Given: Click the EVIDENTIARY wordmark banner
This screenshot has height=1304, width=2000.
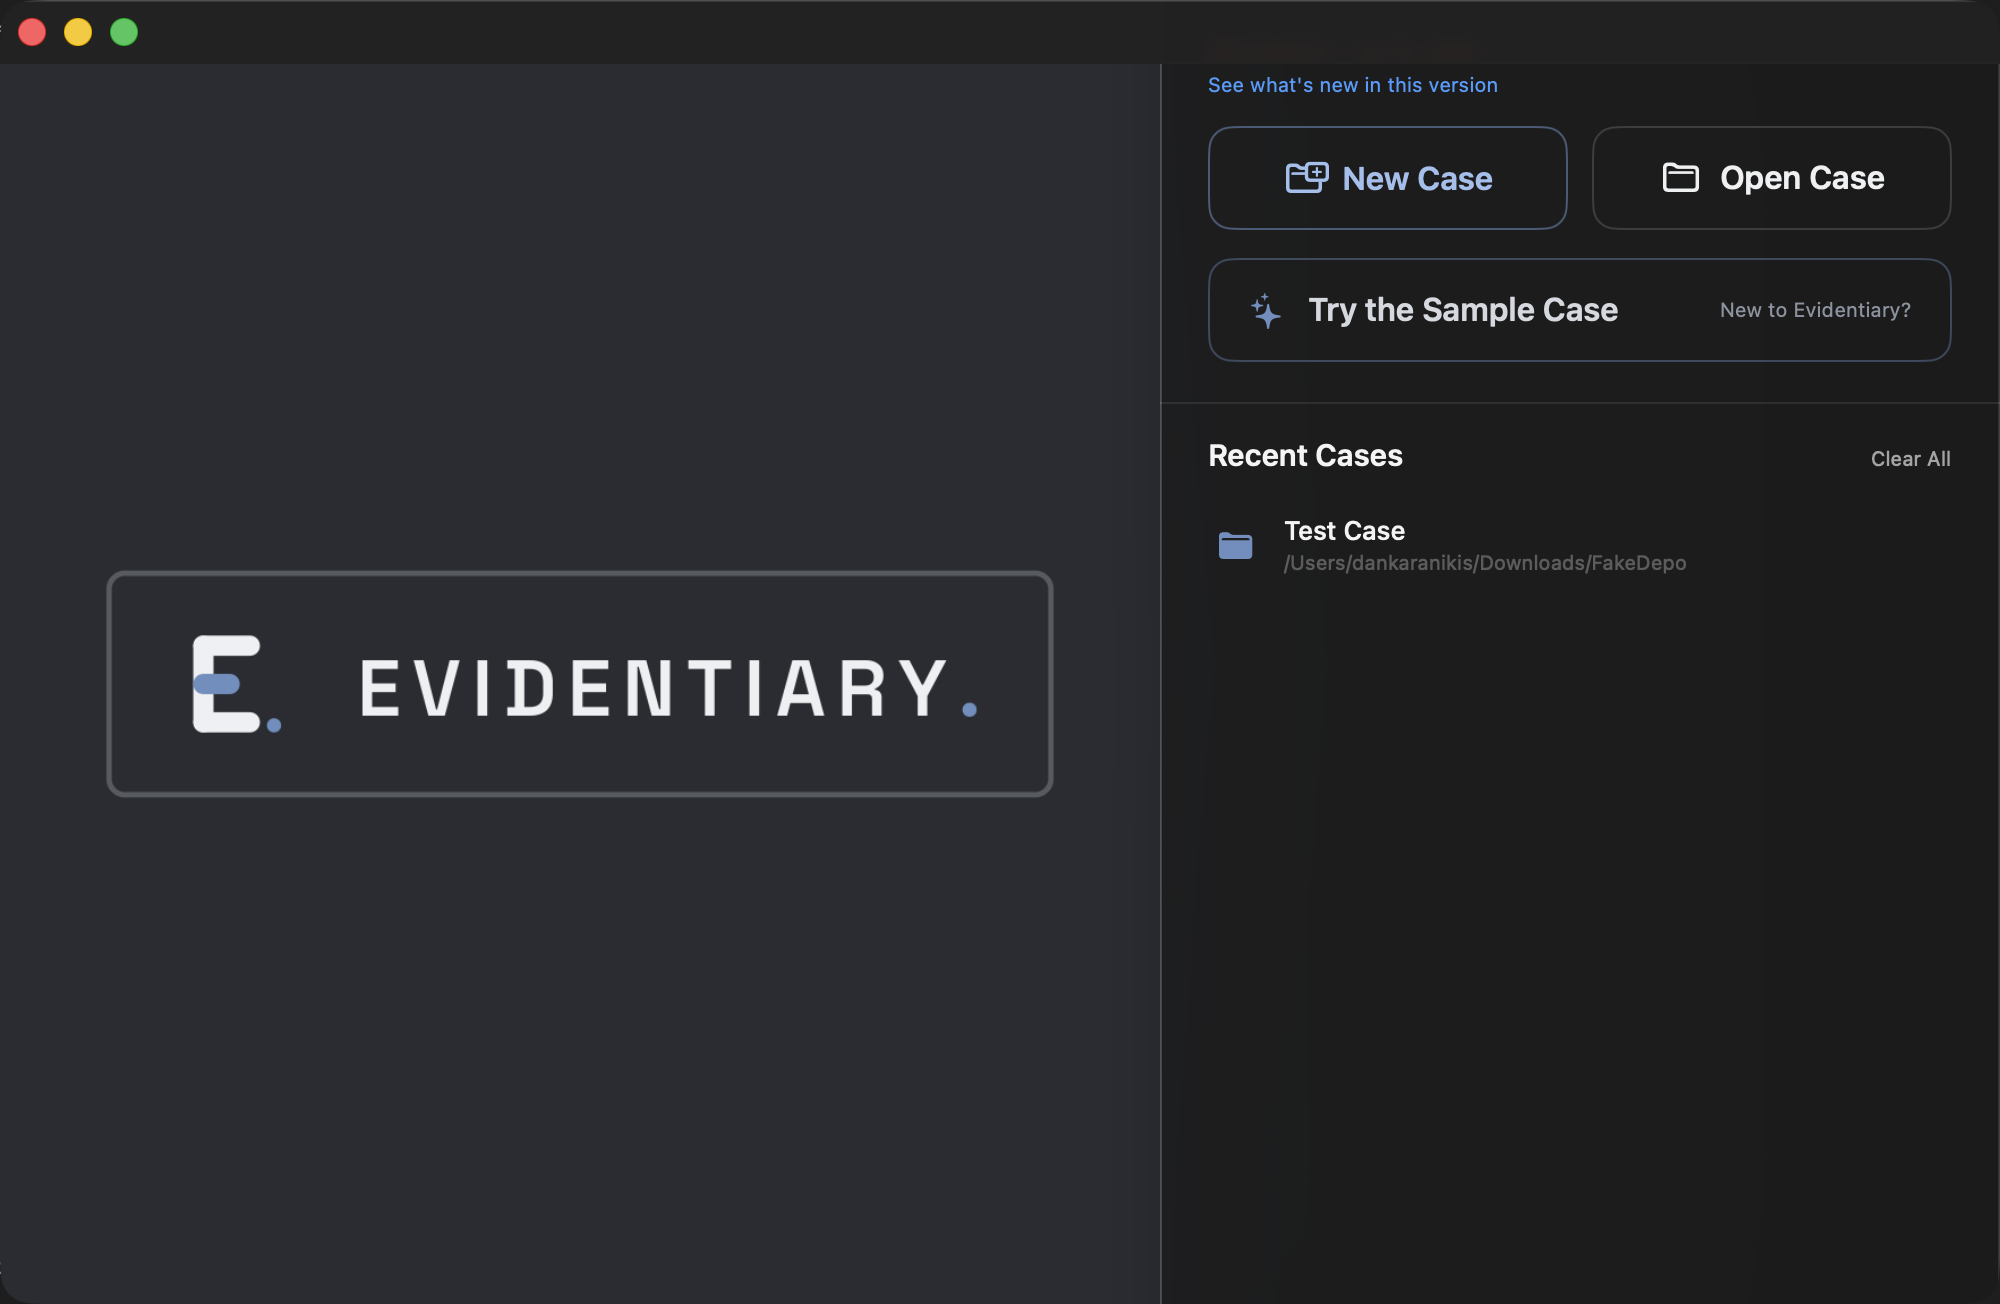Looking at the screenshot, I should click(x=580, y=684).
